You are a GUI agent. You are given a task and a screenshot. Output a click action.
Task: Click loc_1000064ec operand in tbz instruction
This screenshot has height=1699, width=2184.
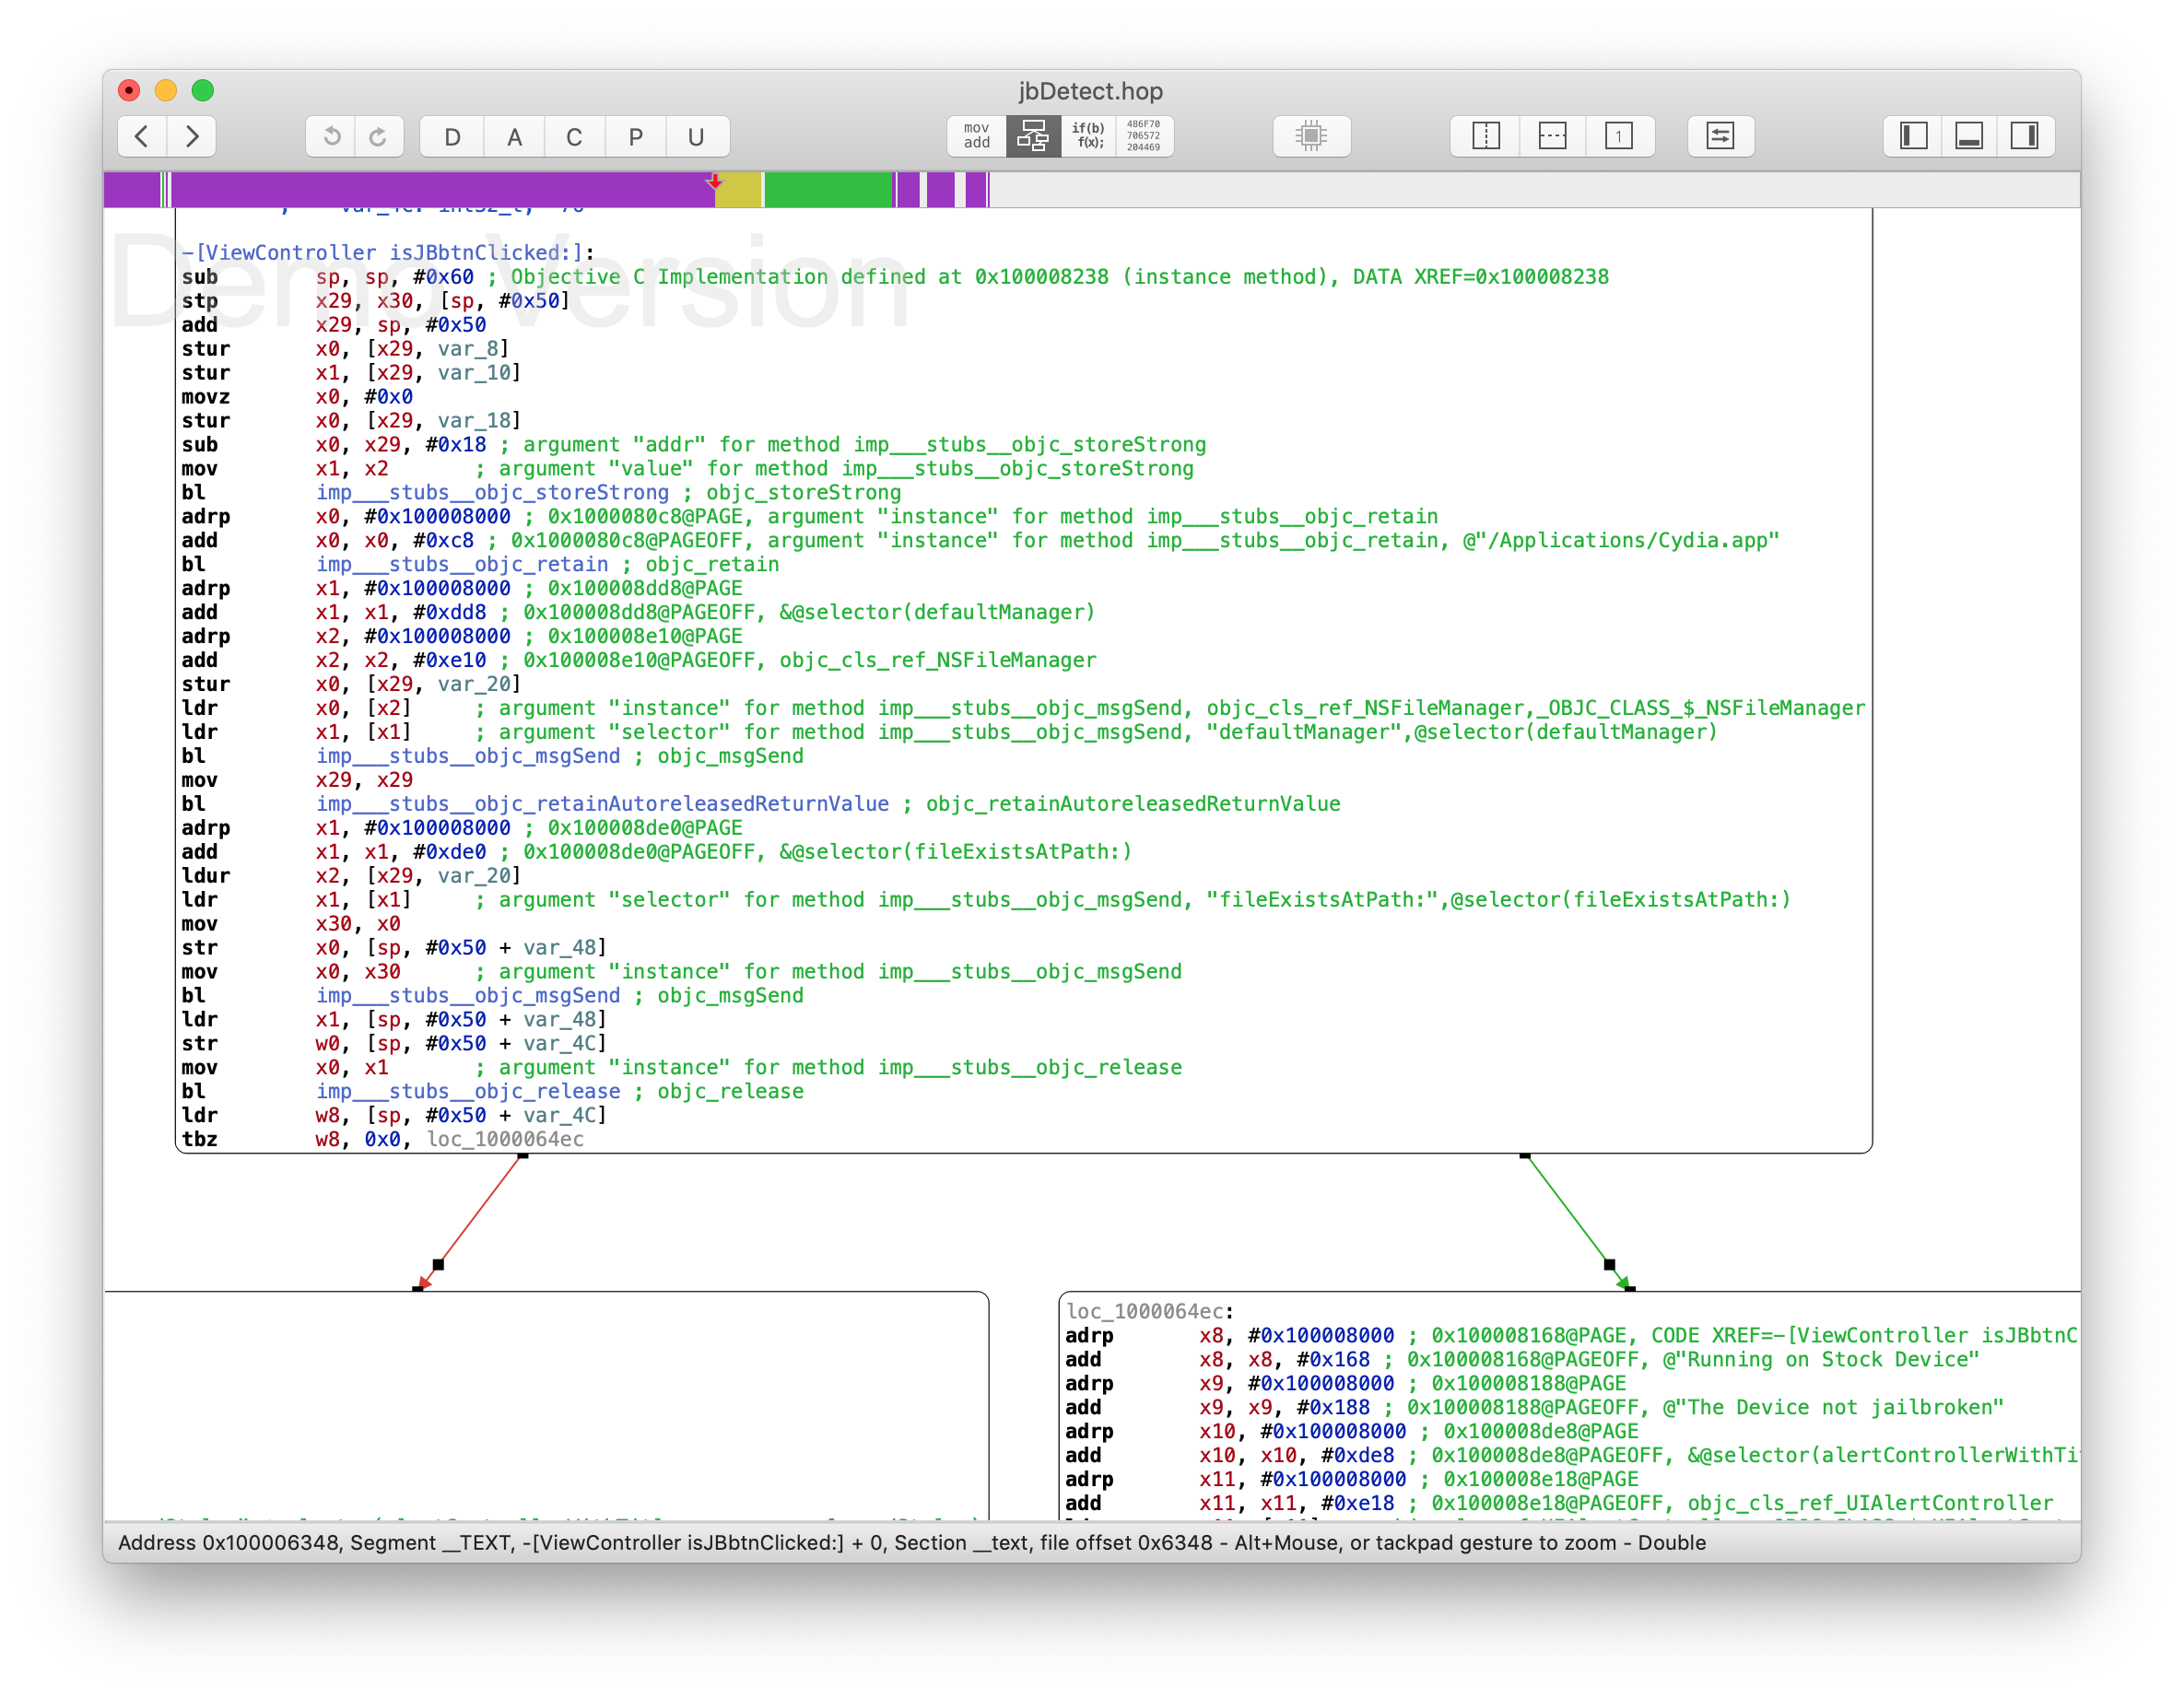[x=505, y=1139]
